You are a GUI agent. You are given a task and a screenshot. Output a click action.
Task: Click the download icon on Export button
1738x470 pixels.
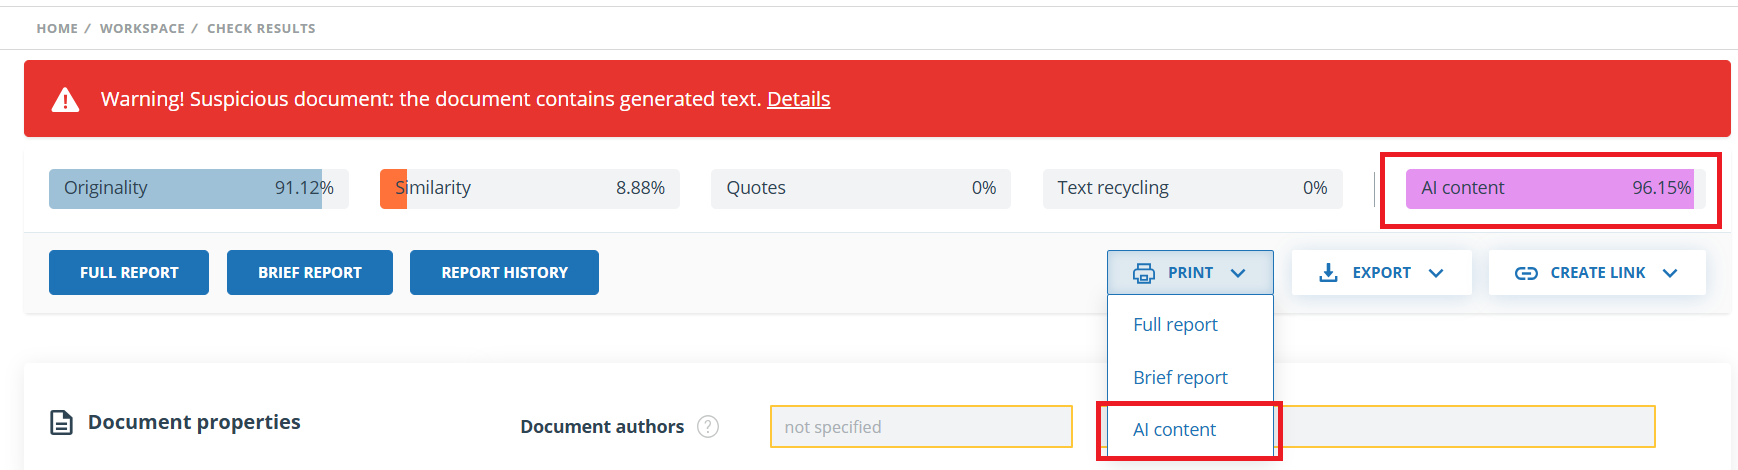click(x=1328, y=273)
